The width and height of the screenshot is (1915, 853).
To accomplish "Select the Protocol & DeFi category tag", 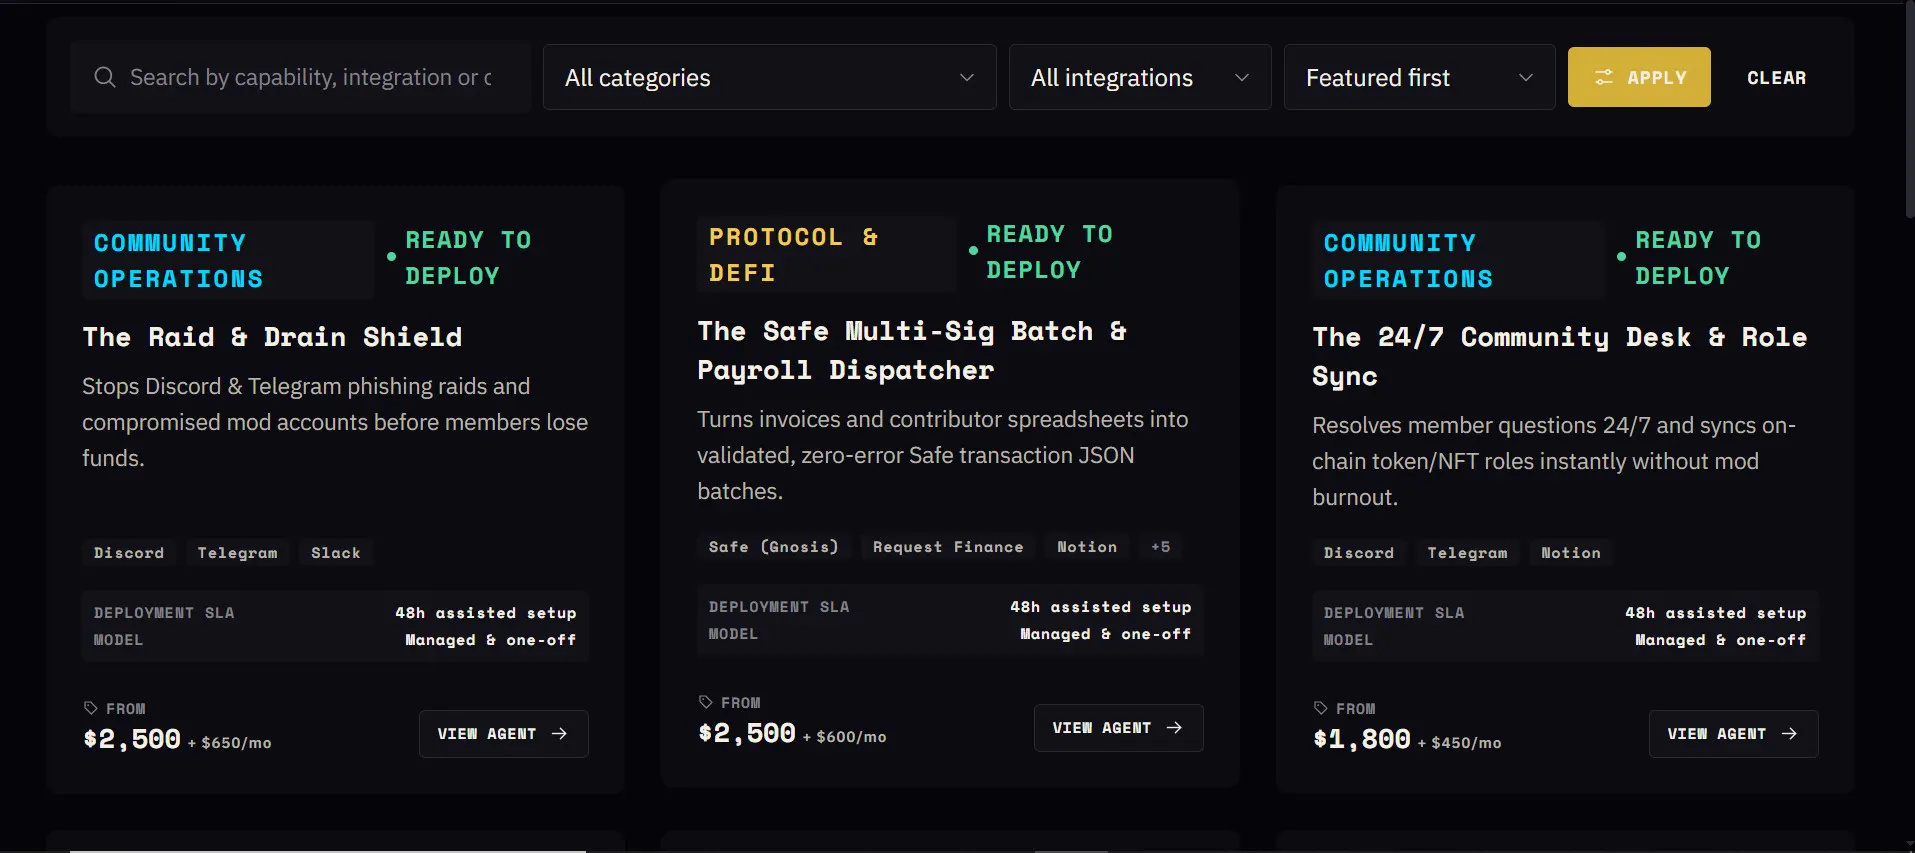I will 826,254.
